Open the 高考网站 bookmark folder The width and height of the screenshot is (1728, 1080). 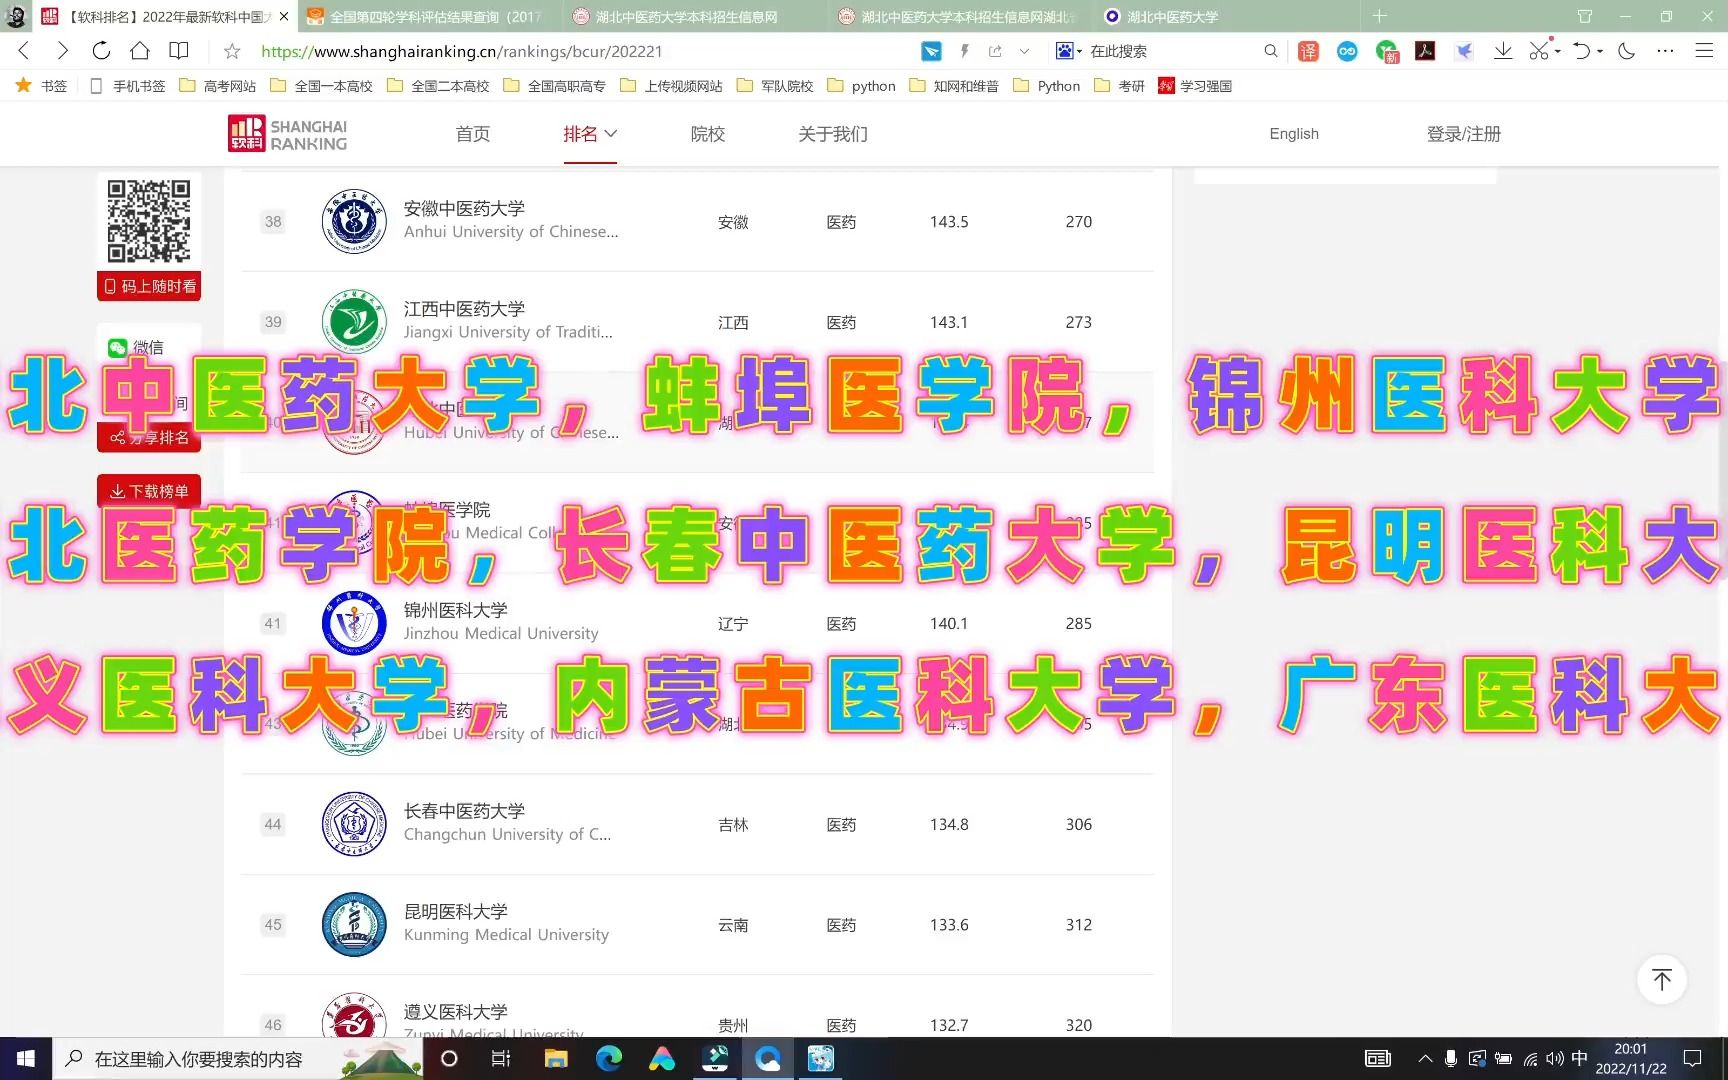(217, 86)
